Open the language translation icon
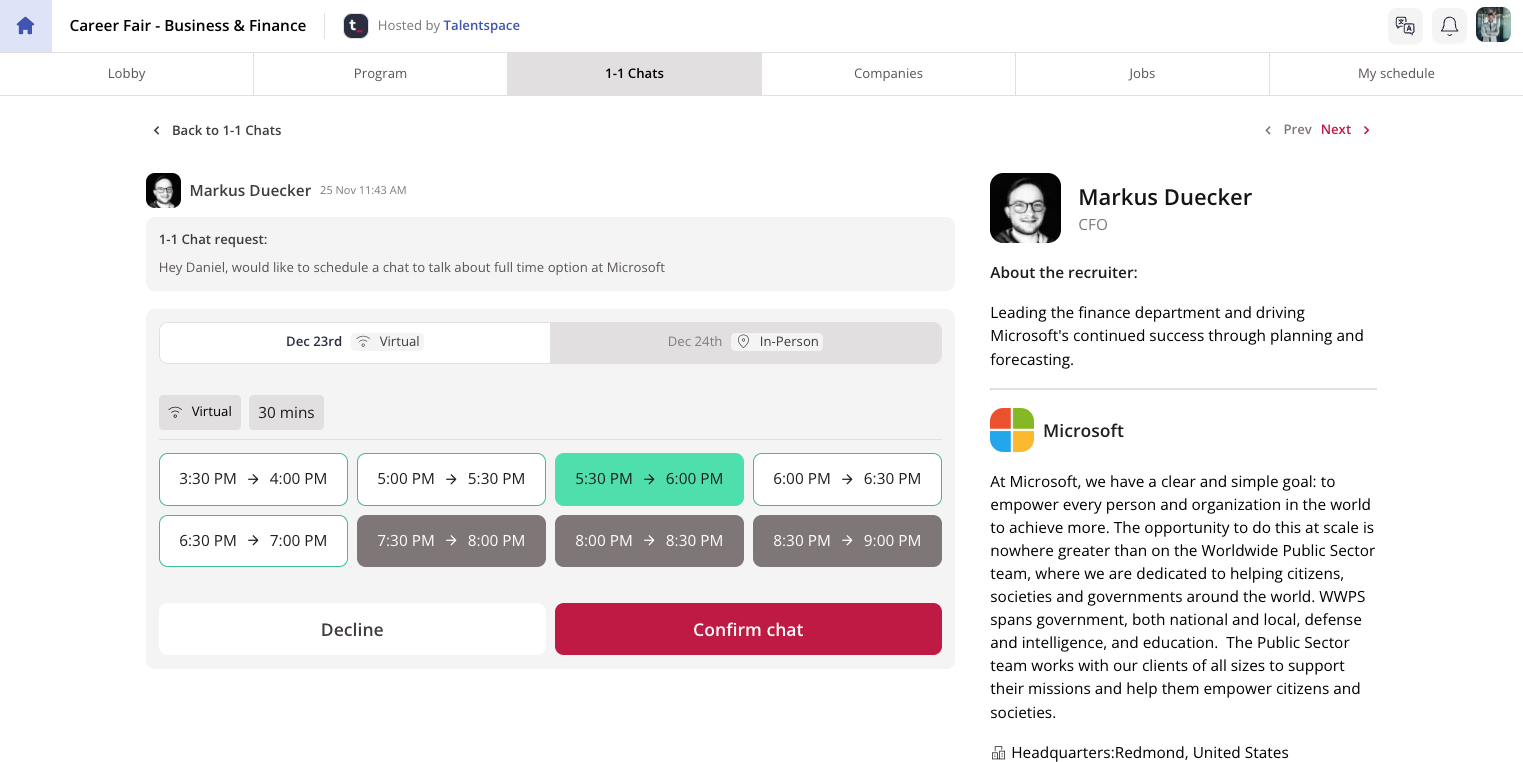Image resolution: width=1523 pixels, height=762 pixels. (x=1405, y=26)
